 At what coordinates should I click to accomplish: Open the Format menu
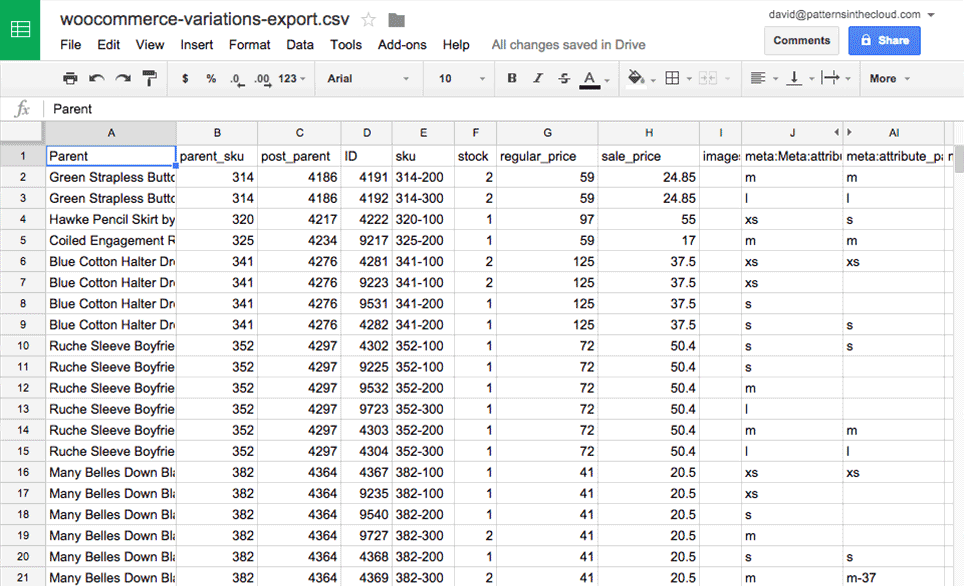pos(249,45)
